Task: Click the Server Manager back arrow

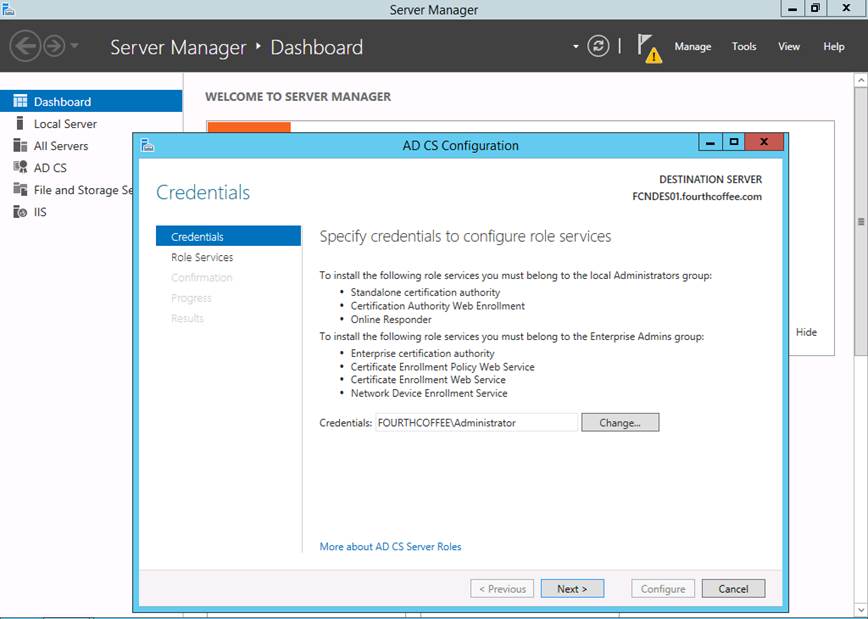Action: pyautogui.click(x=25, y=46)
